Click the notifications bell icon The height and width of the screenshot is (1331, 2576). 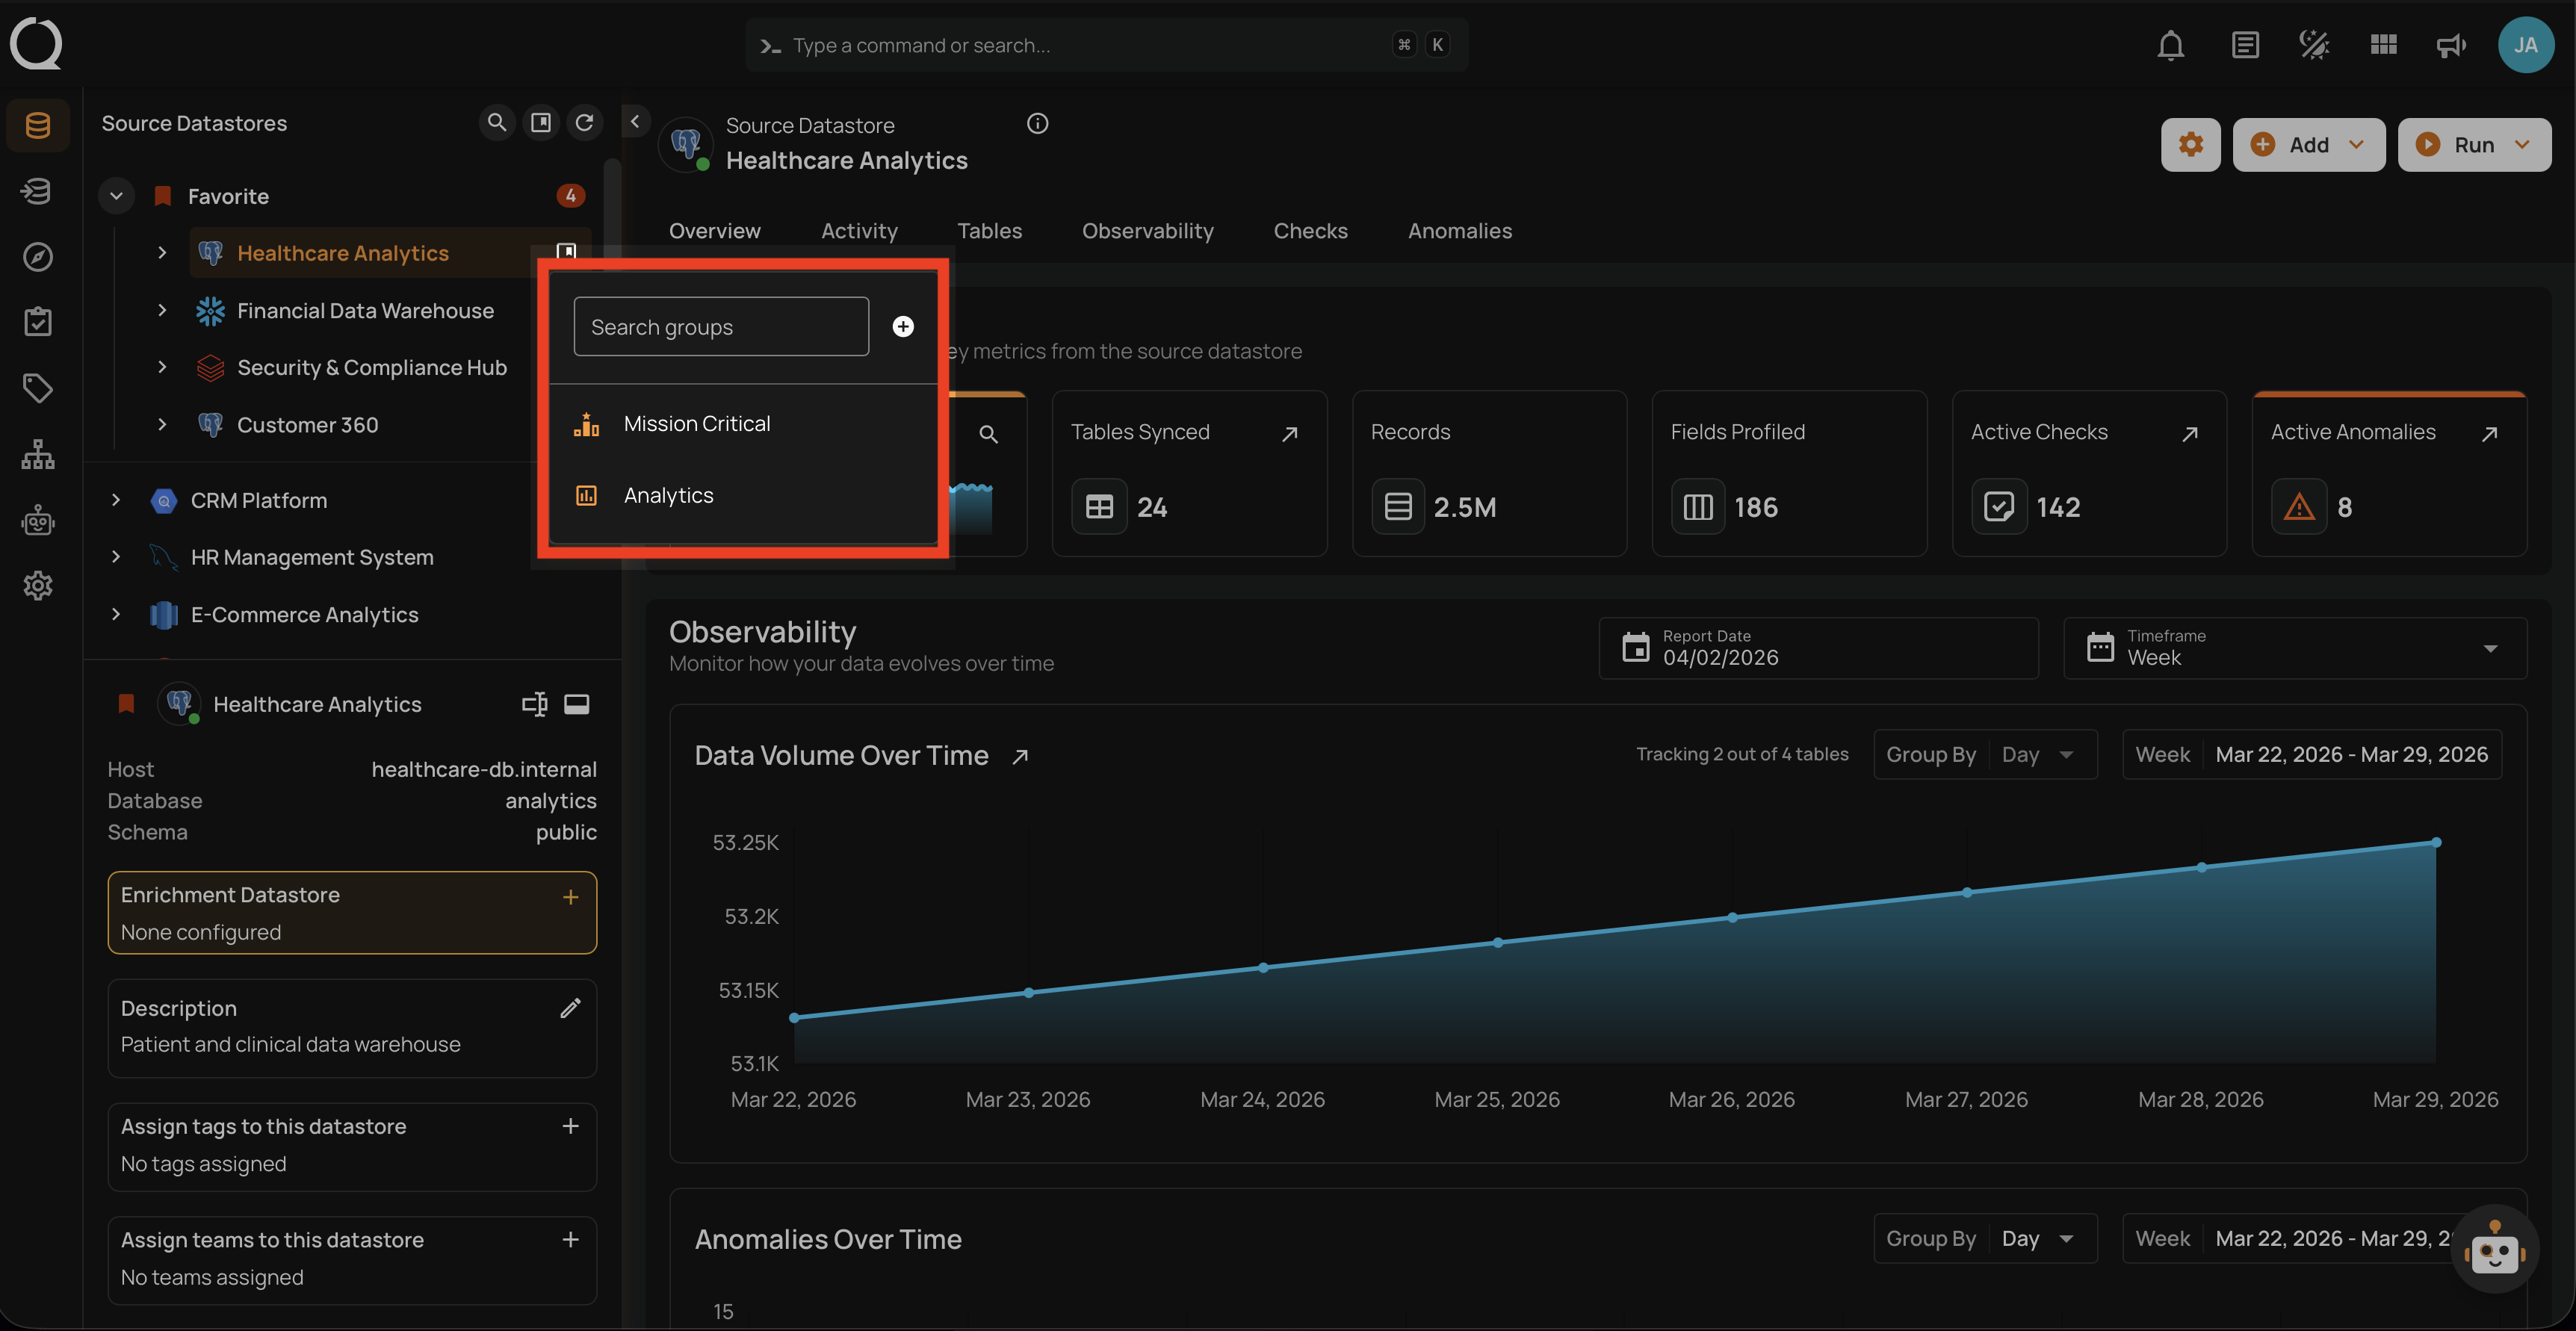pyautogui.click(x=2170, y=45)
